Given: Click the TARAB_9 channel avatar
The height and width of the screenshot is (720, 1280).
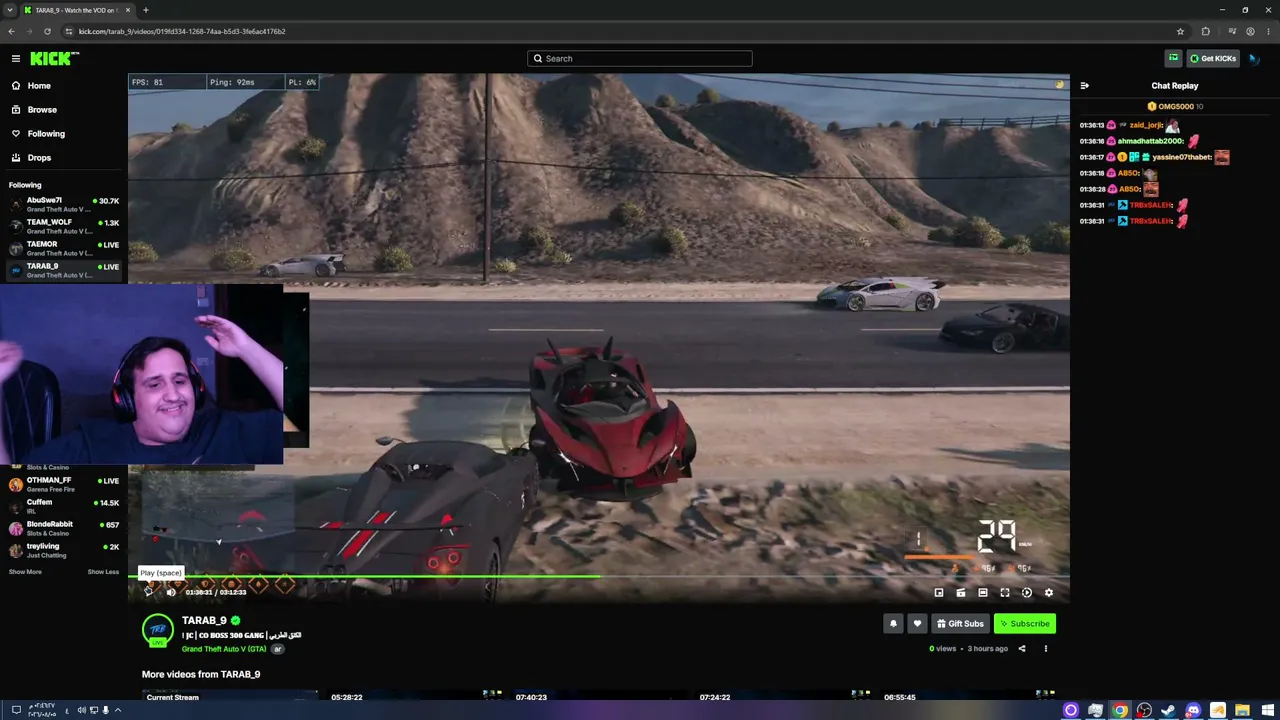Looking at the screenshot, I should pos(158,631).
